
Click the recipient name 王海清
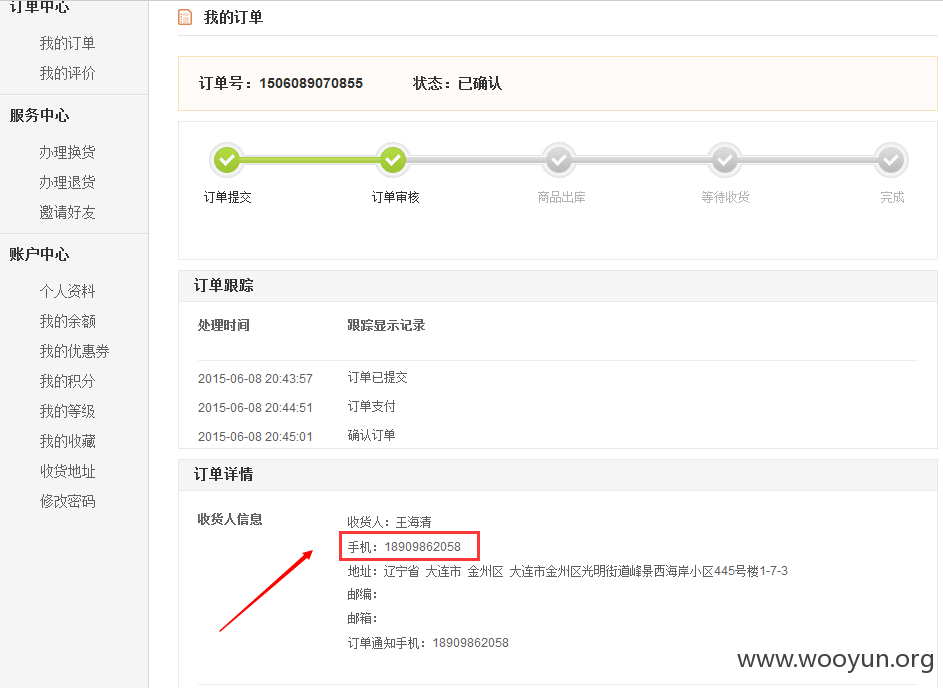click(x=413, y=522)
